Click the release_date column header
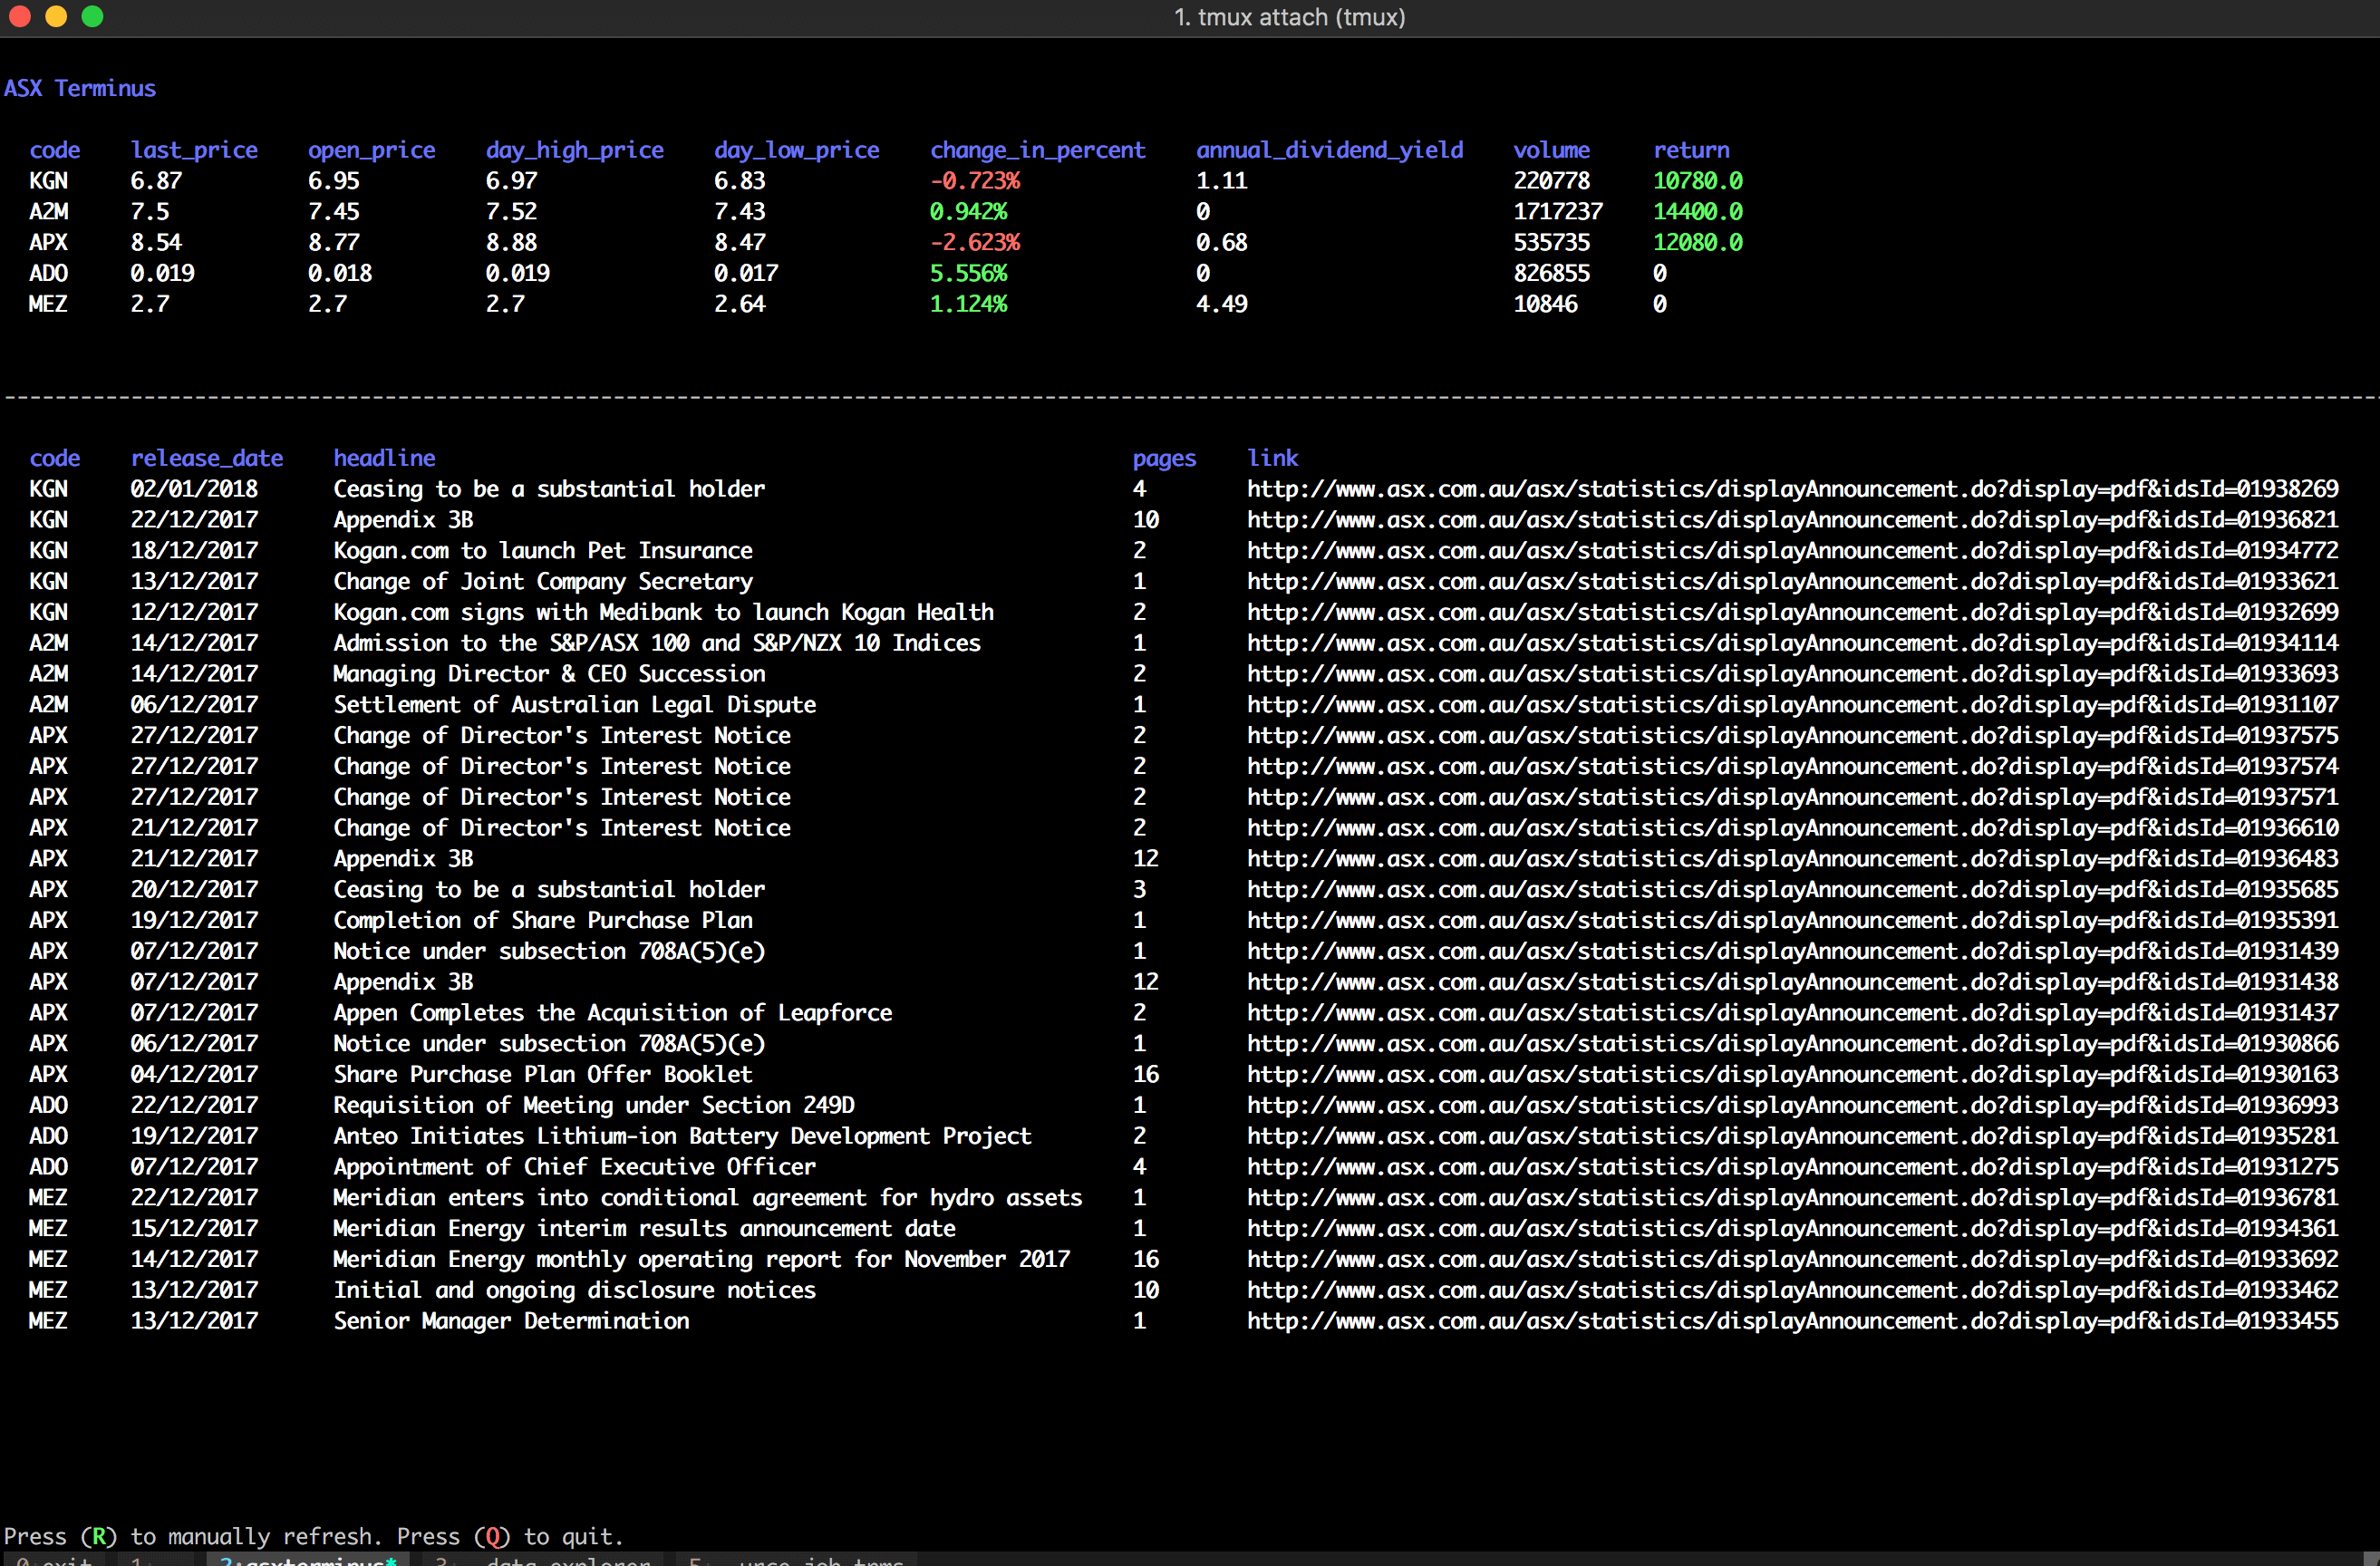2380x1566 pixels. coord(206,458)
